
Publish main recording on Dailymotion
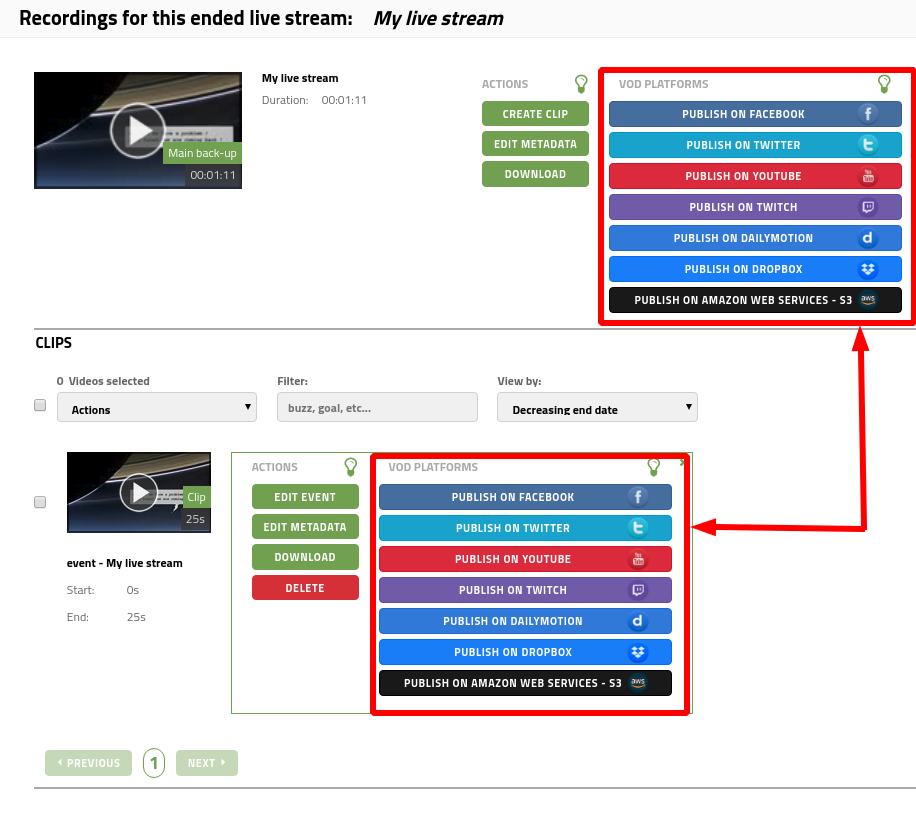point(755,238)
